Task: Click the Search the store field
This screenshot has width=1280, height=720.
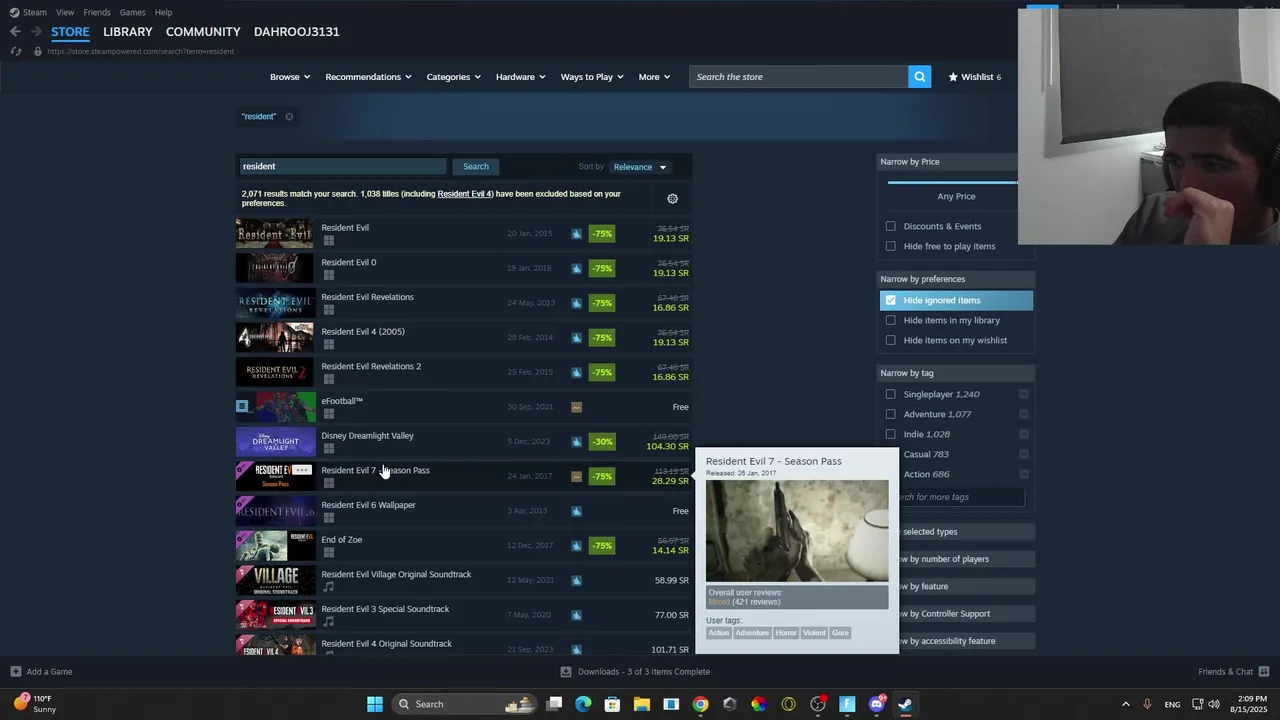Action: pos(798,77)
